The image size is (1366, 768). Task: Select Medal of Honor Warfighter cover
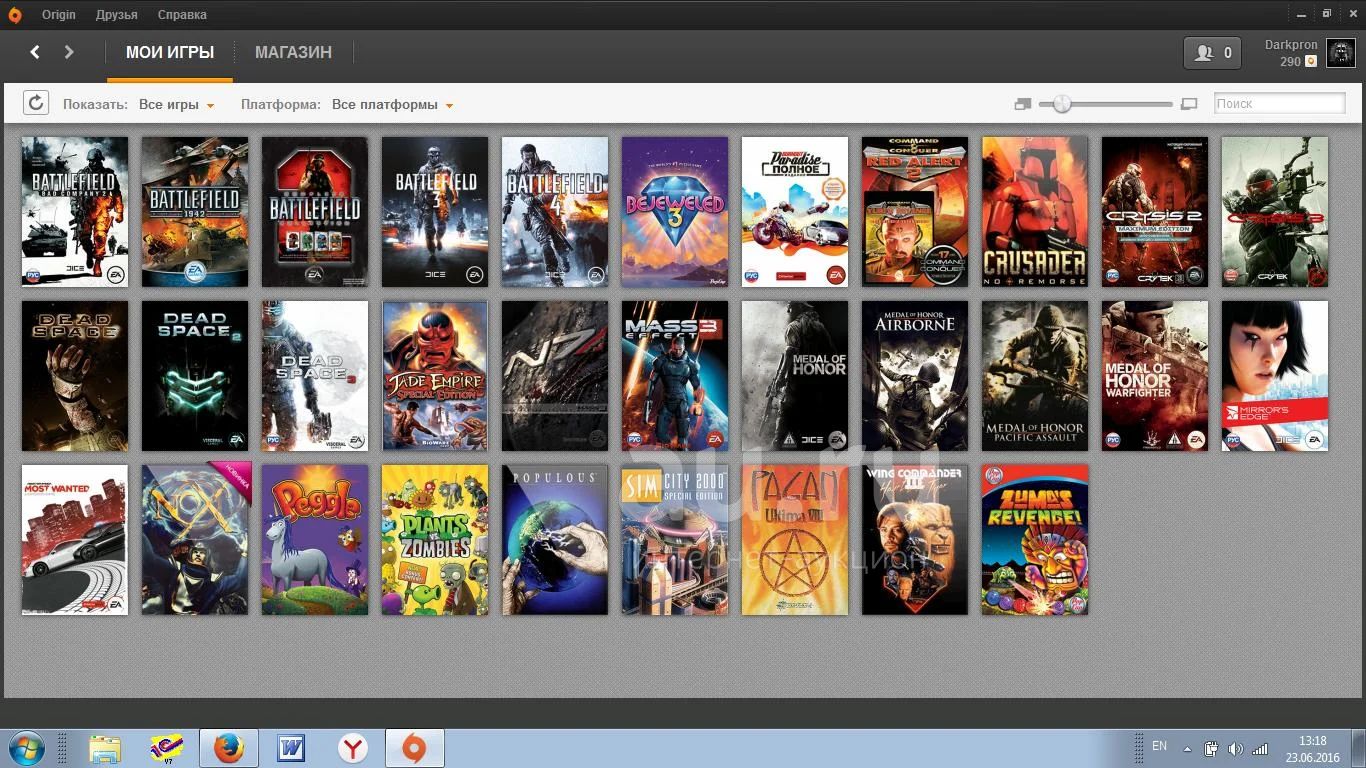click(x=1155, y=376)
